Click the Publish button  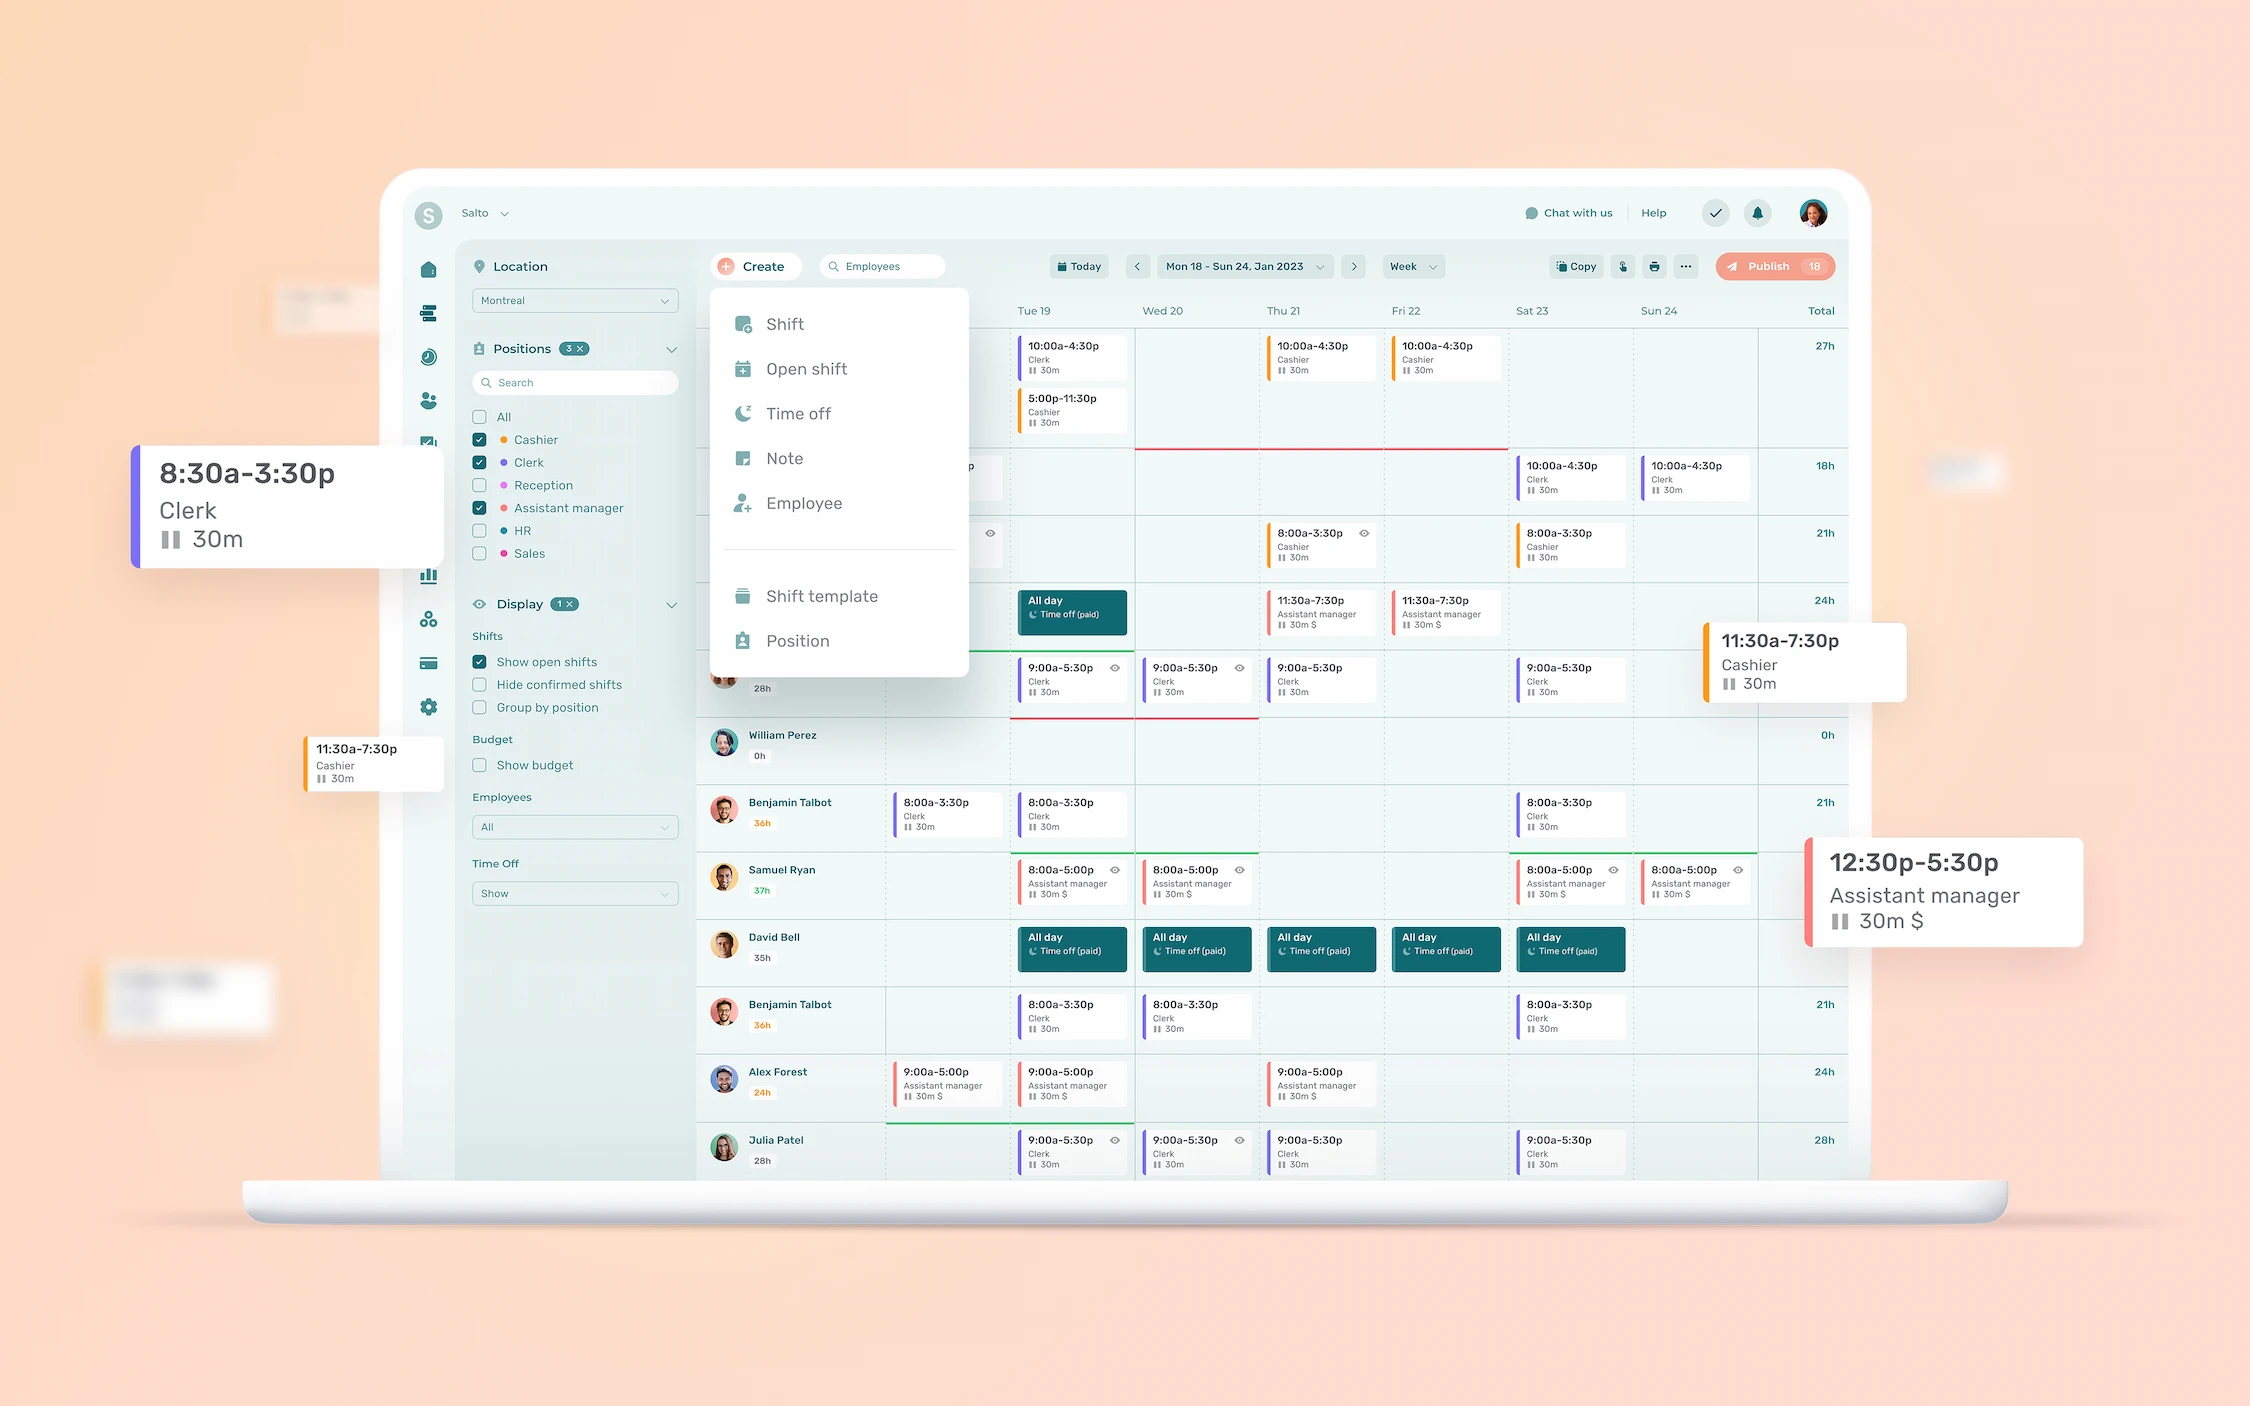pyautogui.click(x=1768, y=266)
